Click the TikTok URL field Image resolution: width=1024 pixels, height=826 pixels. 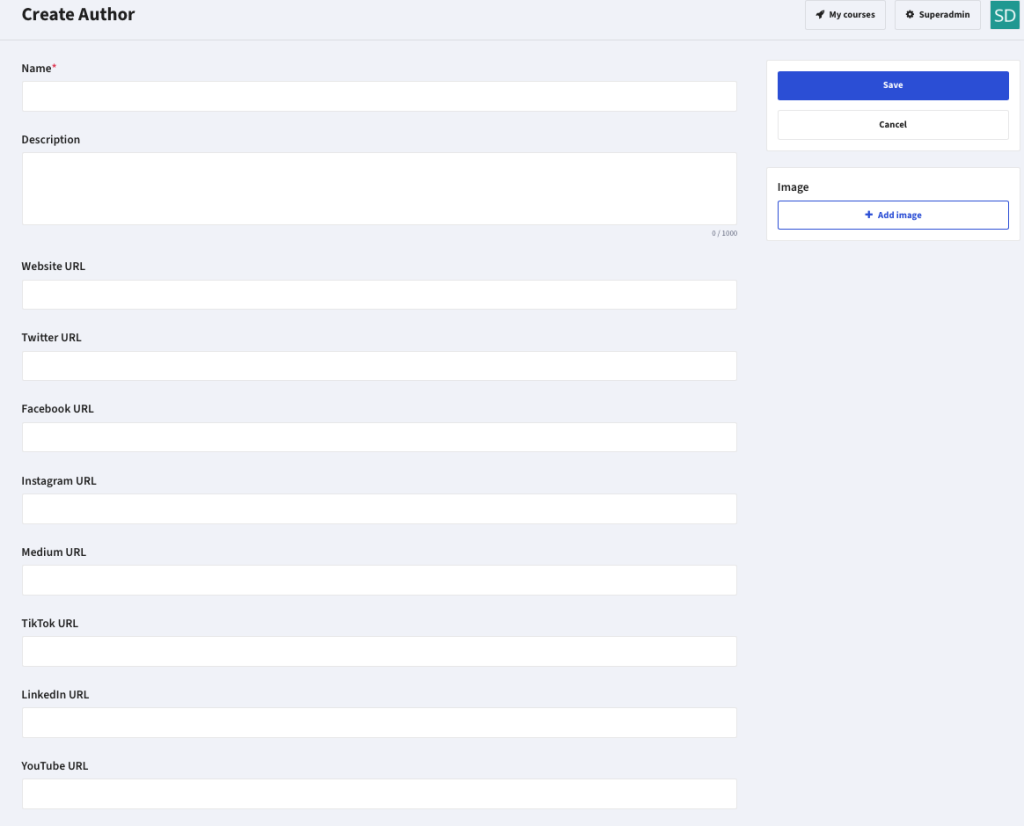(379, 651)
